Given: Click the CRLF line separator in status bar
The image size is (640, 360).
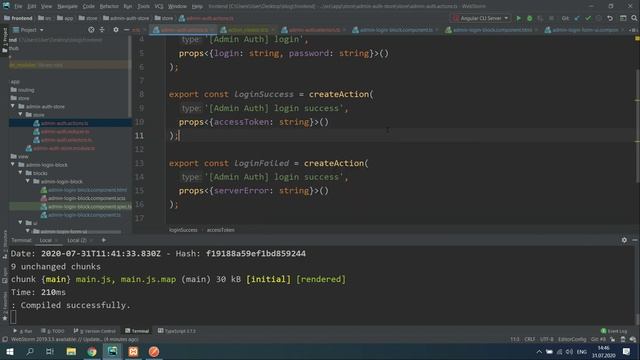Looking at the screenshot, I should pyautogui.click(x=529, y=340).
